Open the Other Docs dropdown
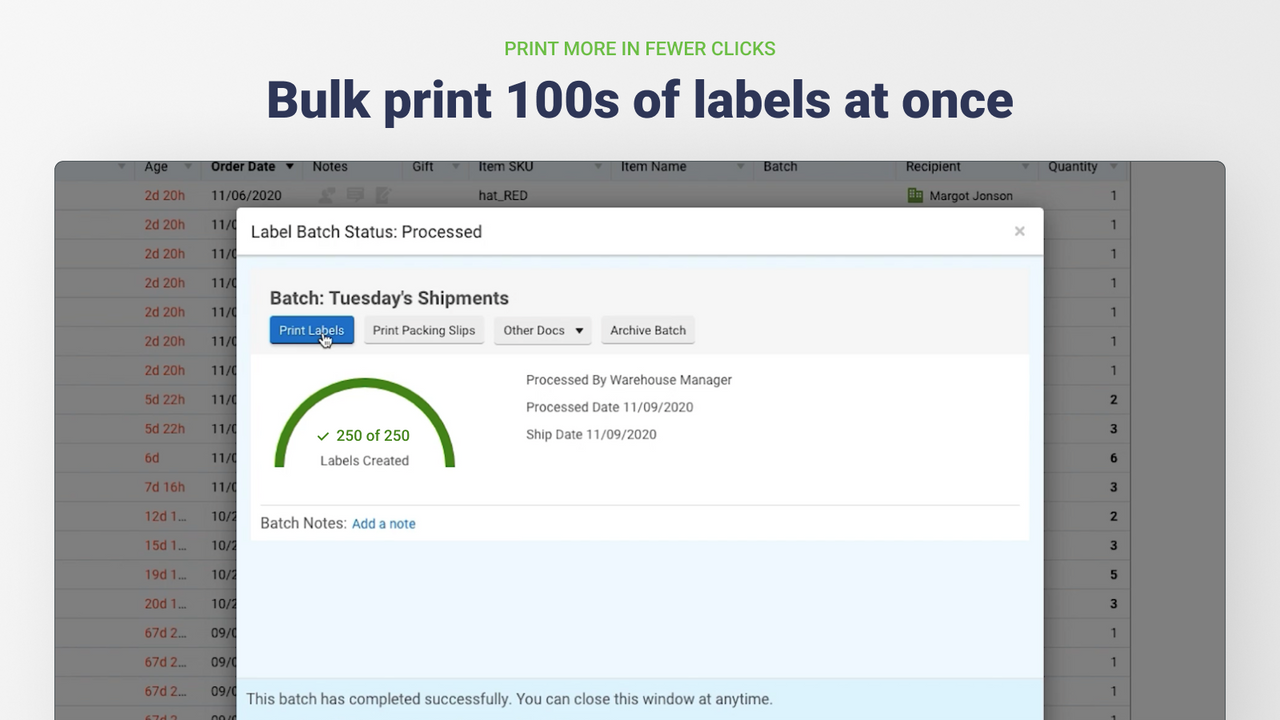 [542, 330]
